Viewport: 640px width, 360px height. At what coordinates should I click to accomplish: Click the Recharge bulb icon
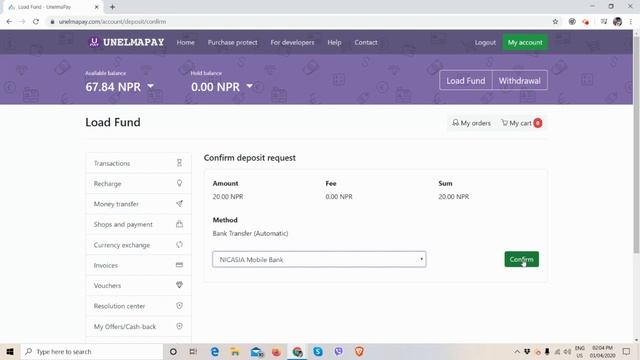click(179, 183)
